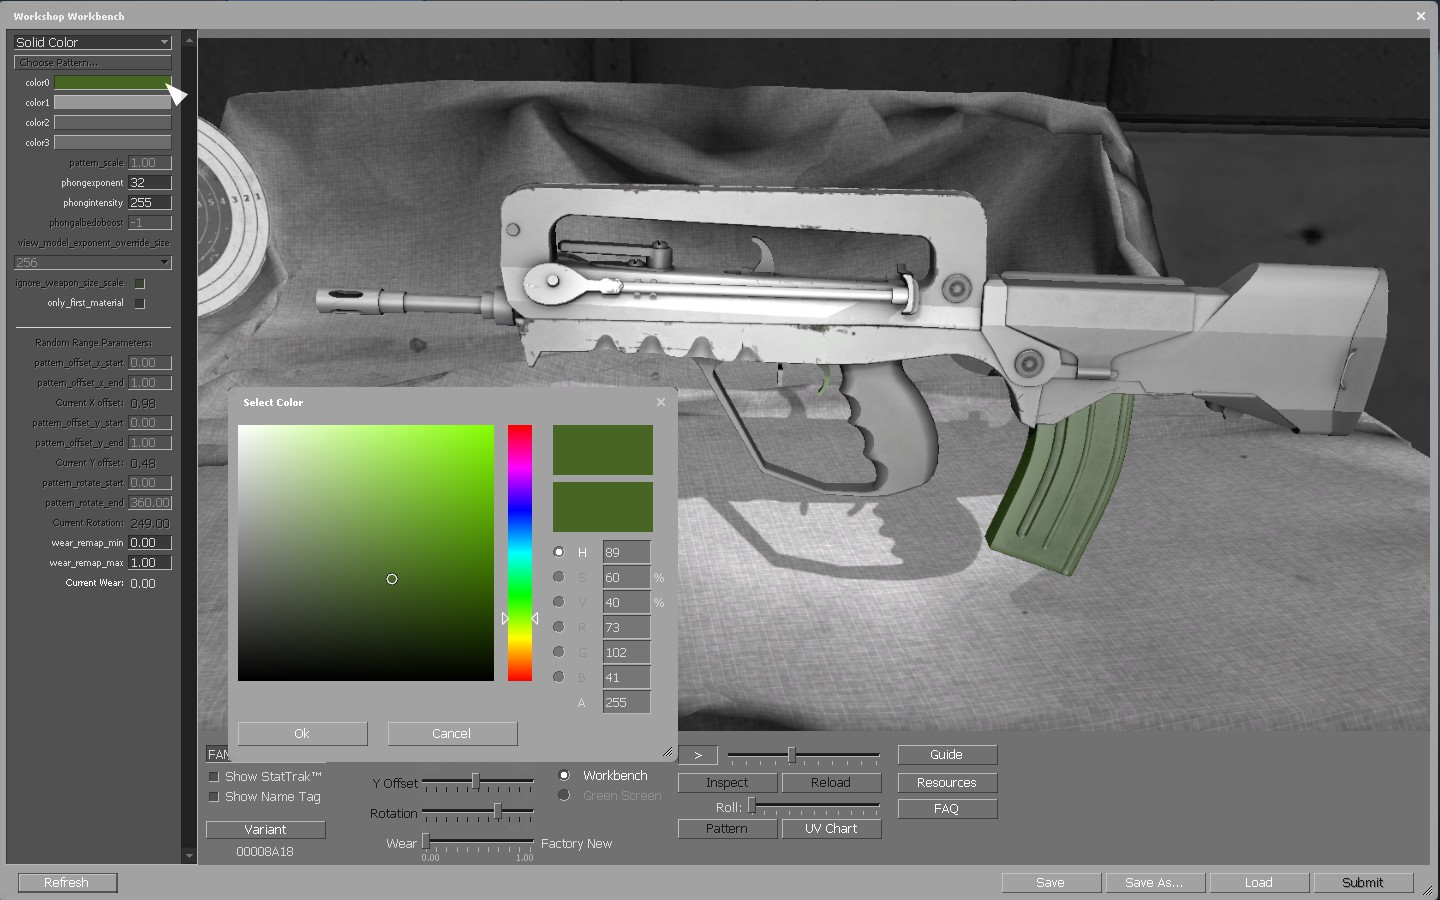Click the Wear slider
Screen dimensions: 1440x900
tap(478, 842)
